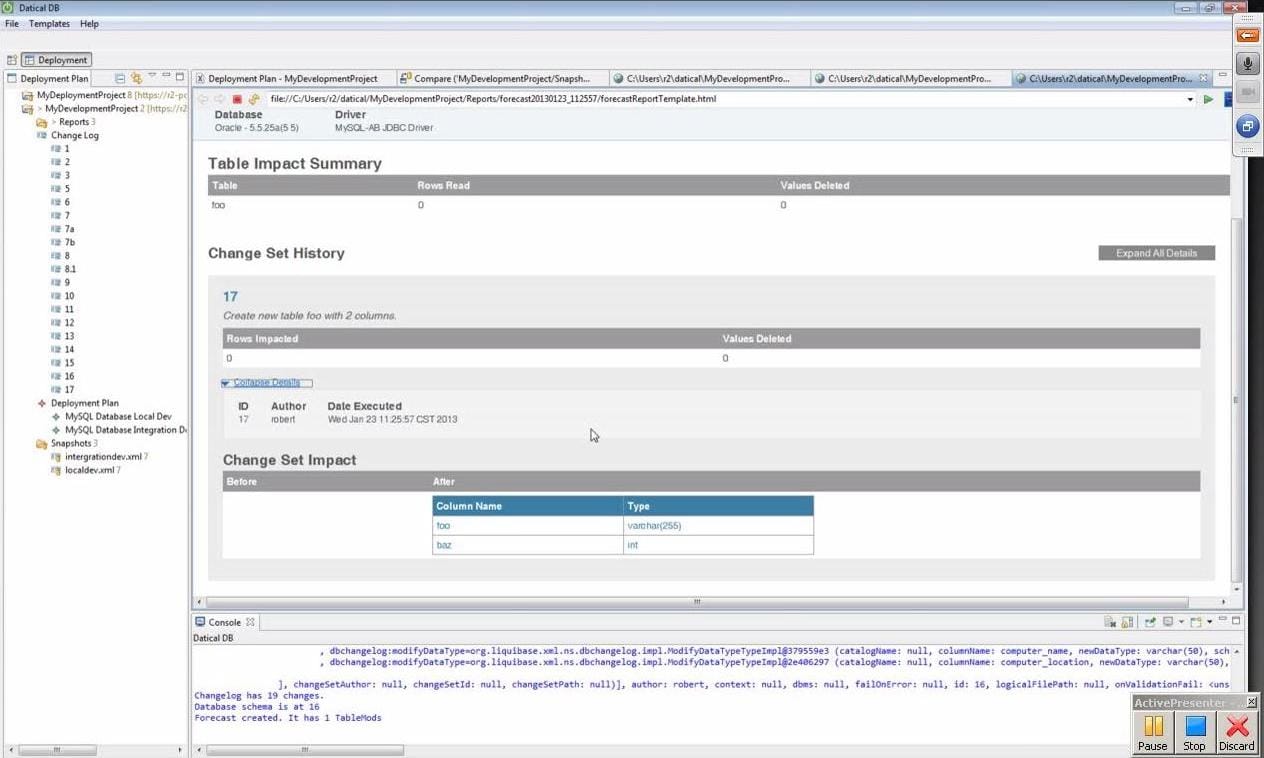Click Collapse All icon in Deployment Plan panel
1264x758 pixels.
120,78
